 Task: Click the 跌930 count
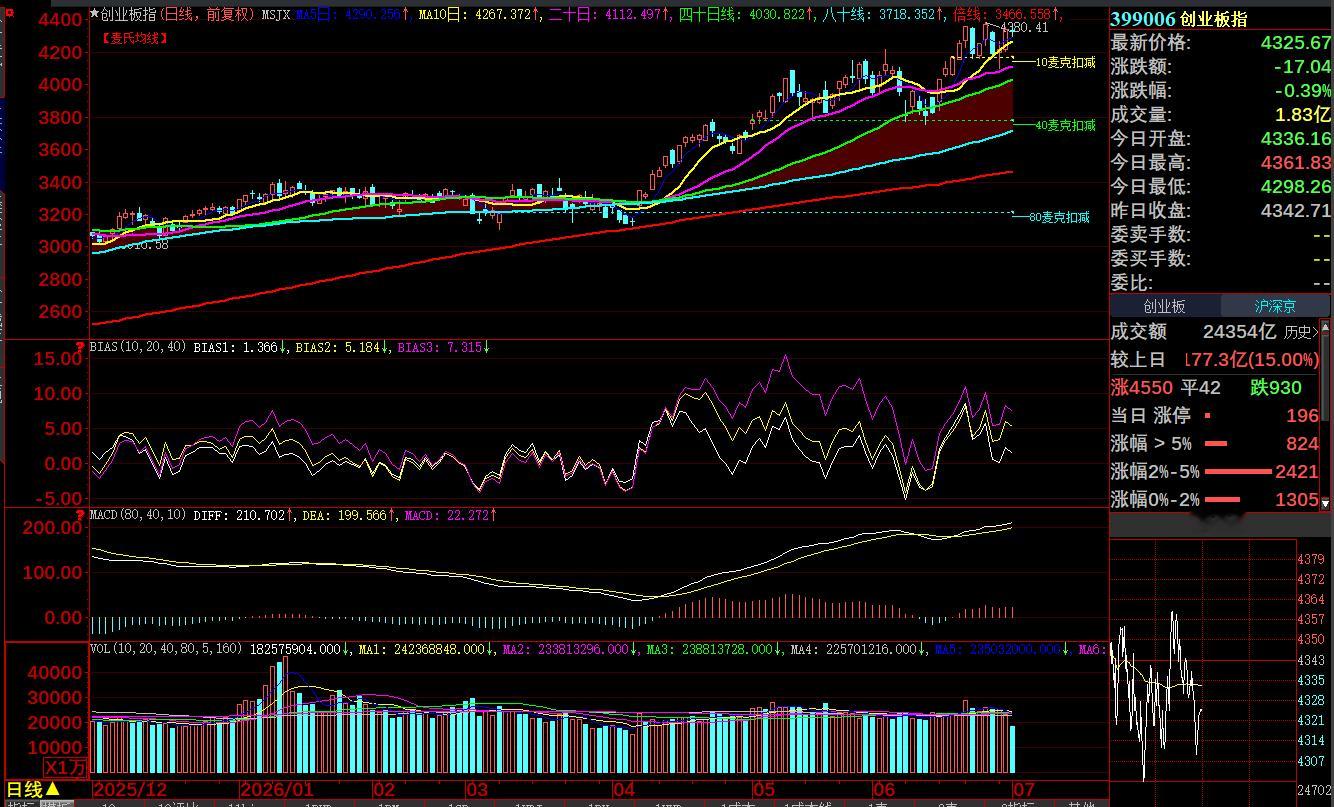point(1276,387)
